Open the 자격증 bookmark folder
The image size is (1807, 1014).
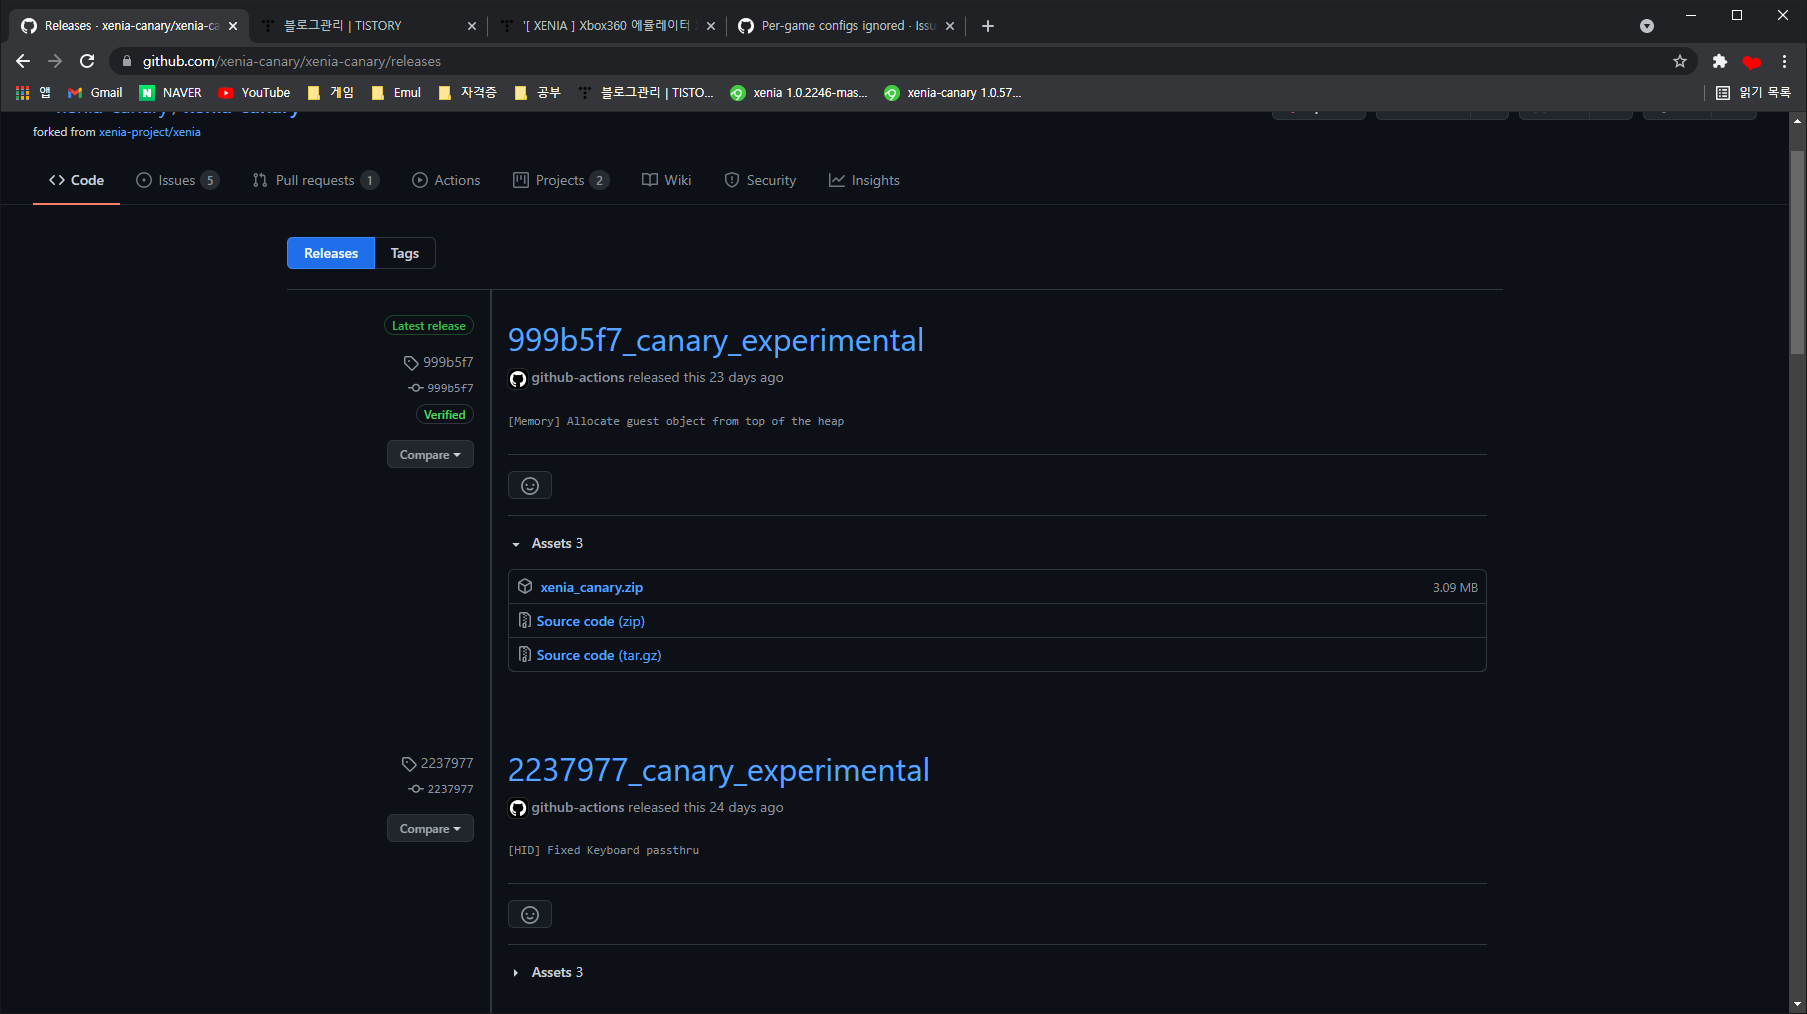467,92
